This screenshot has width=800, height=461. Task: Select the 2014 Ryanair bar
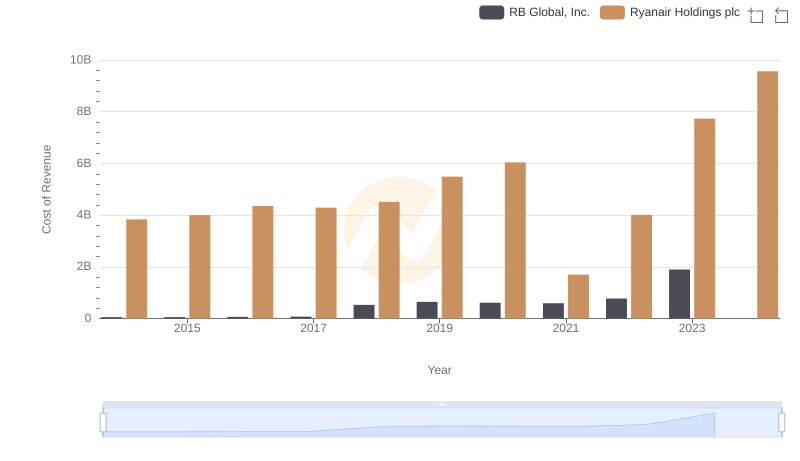click(x=136, y=269)
